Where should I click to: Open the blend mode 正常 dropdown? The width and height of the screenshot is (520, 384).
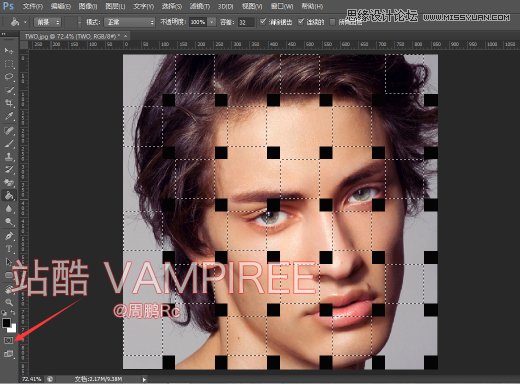pos(130,22)
